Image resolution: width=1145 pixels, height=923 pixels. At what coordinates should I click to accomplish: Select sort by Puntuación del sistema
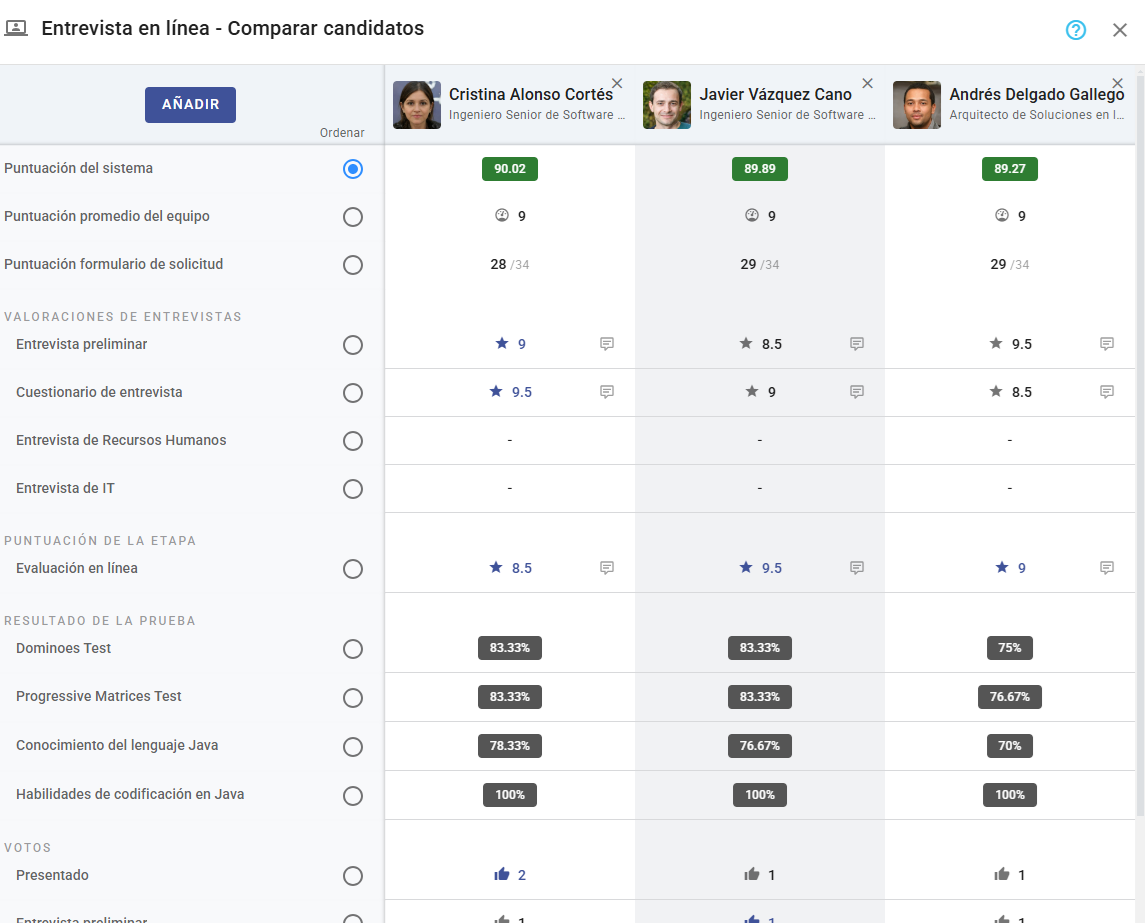coord(352,169)
